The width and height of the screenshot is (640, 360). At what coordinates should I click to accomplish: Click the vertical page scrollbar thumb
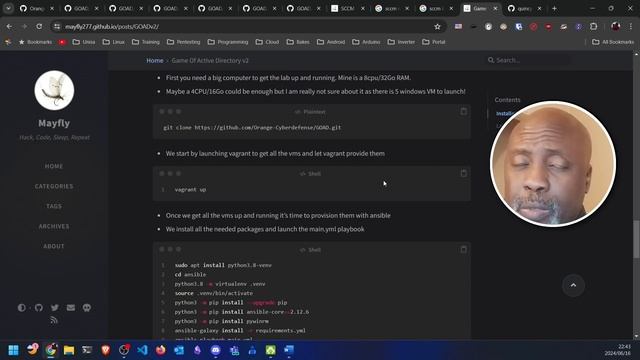point(636,239)
